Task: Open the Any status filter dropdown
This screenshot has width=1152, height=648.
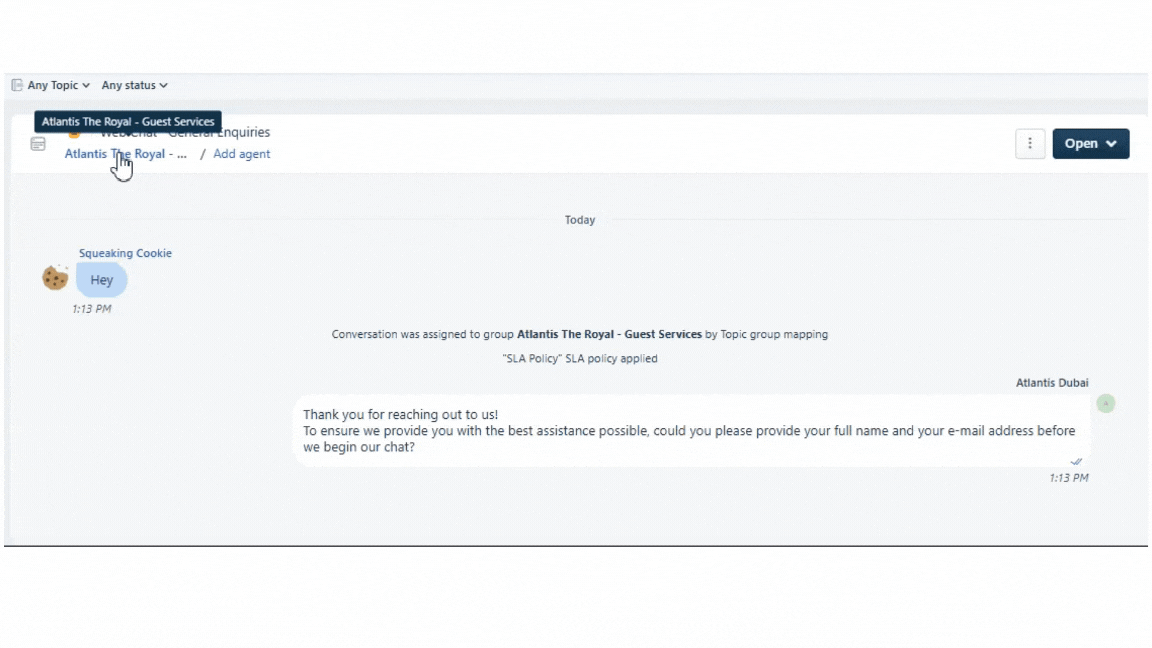Action: (134, 85)
